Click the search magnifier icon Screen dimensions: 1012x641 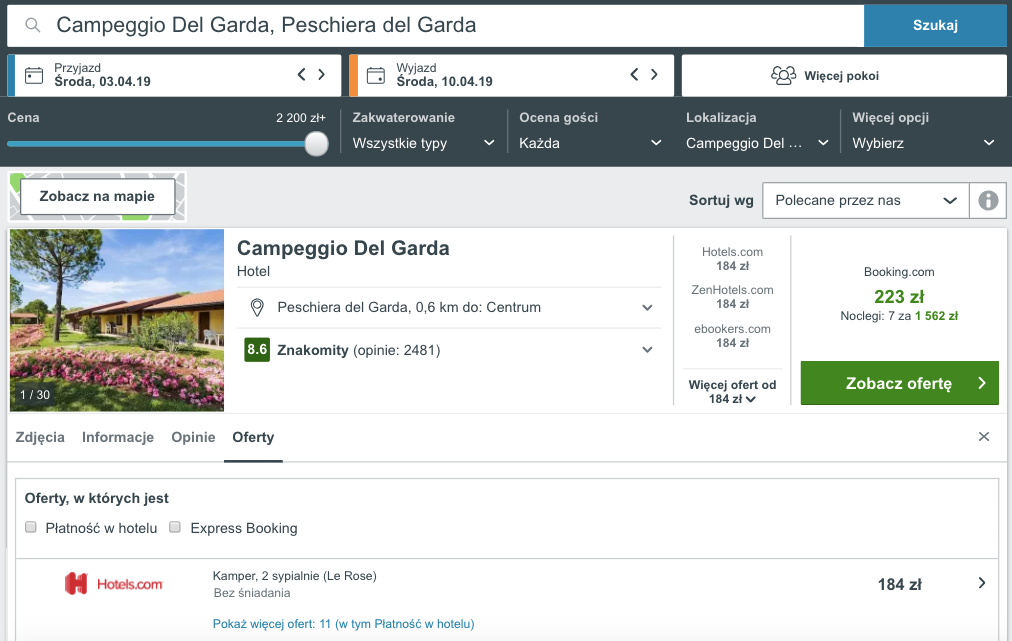tap(32, 25)
